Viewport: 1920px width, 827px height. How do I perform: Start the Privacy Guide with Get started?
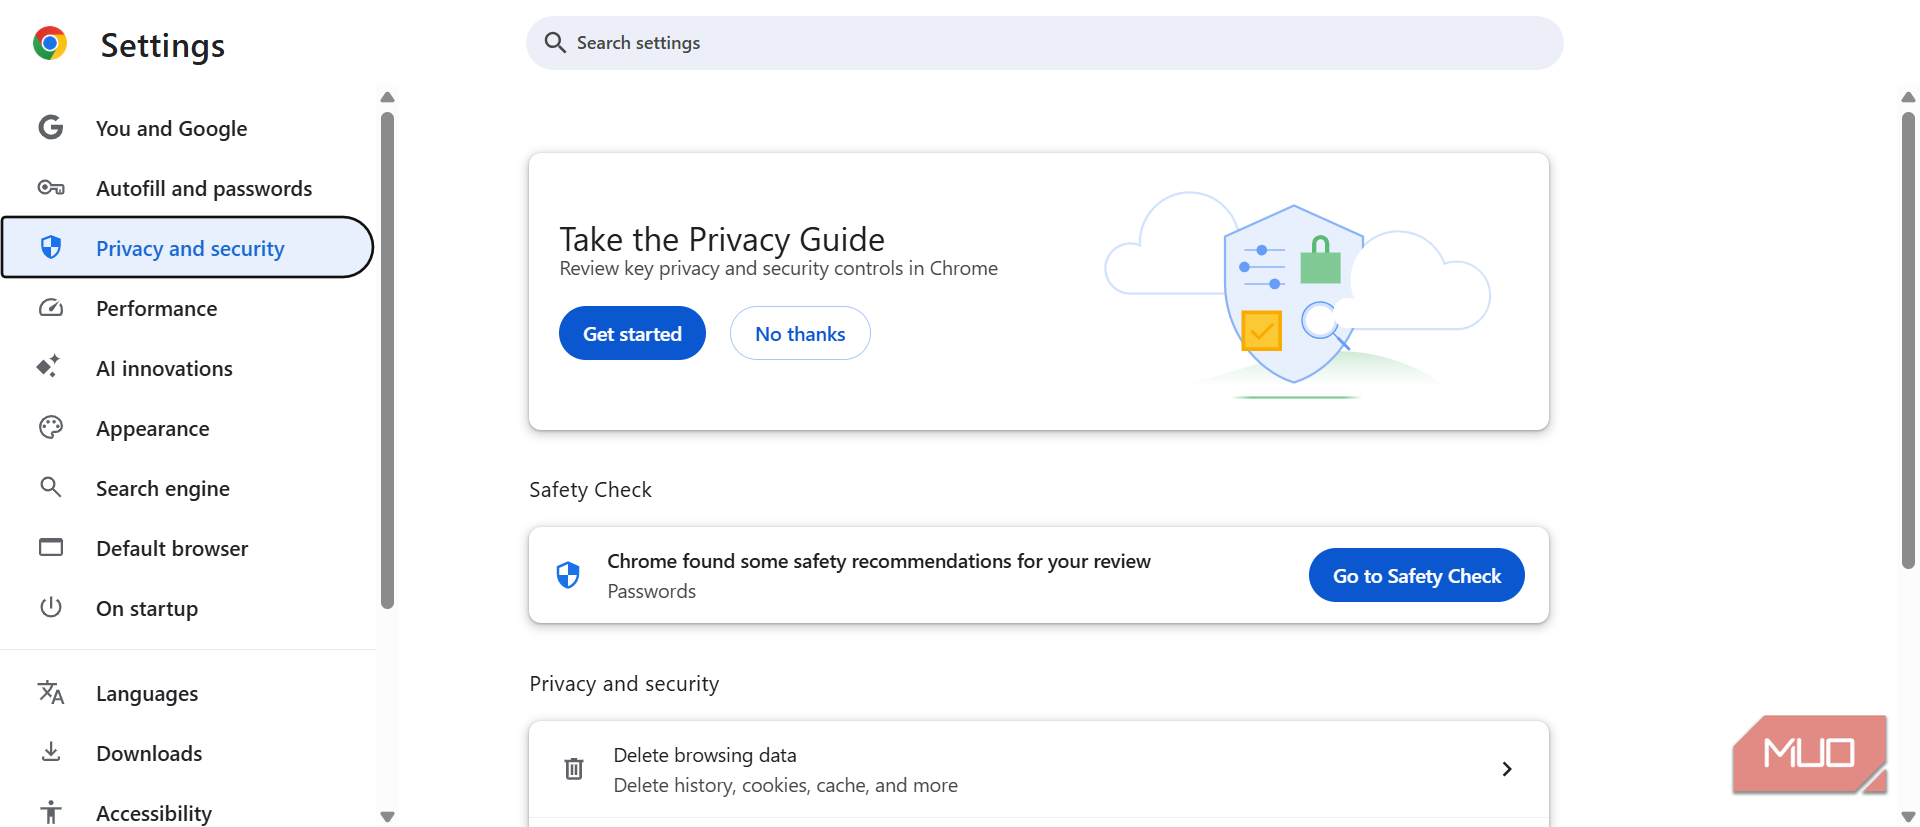click(x=632, y=333)
